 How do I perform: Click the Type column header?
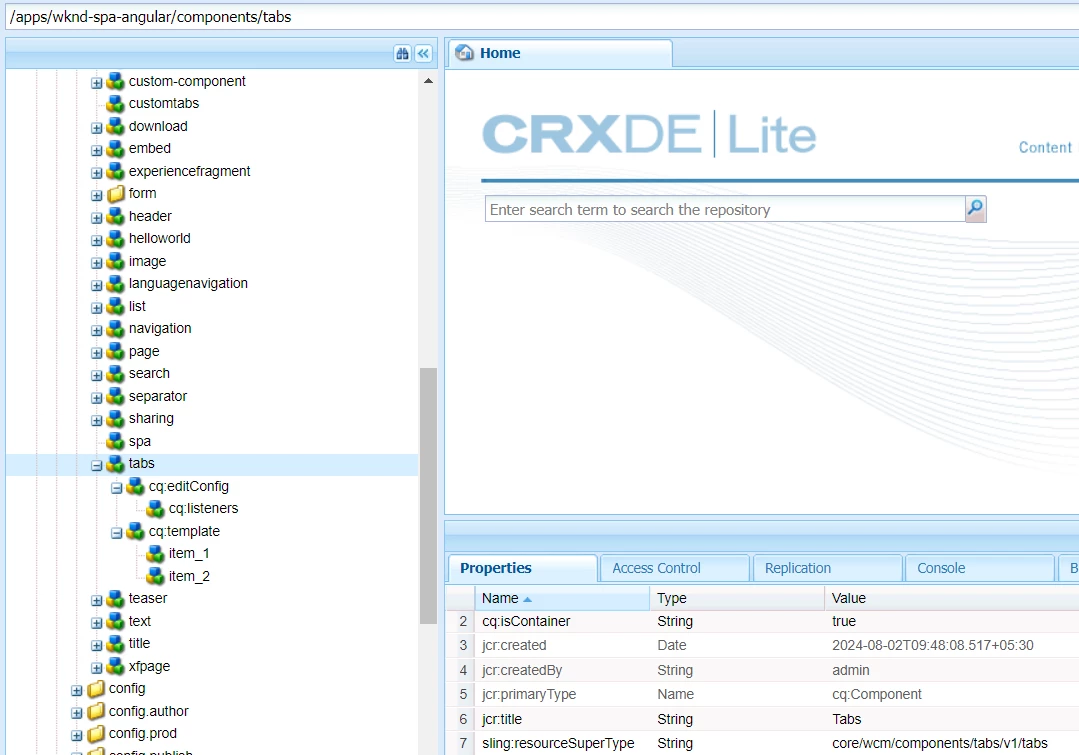click(x=737, y=598)
